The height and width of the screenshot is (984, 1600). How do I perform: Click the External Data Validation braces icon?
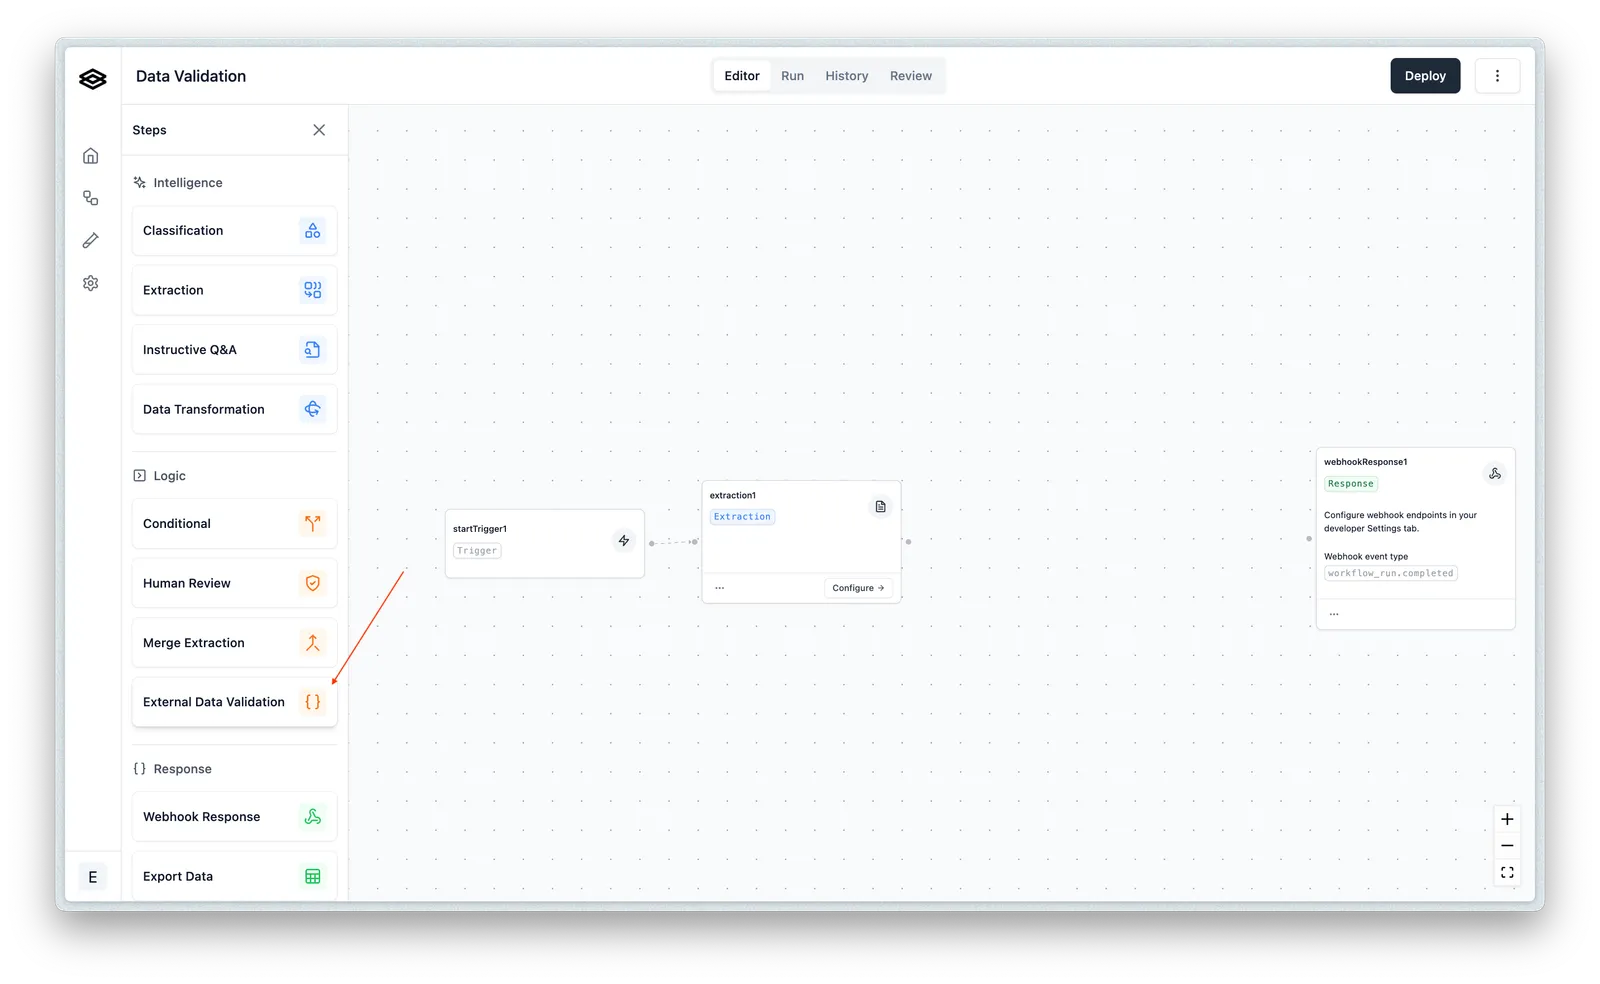coord(313,702)
